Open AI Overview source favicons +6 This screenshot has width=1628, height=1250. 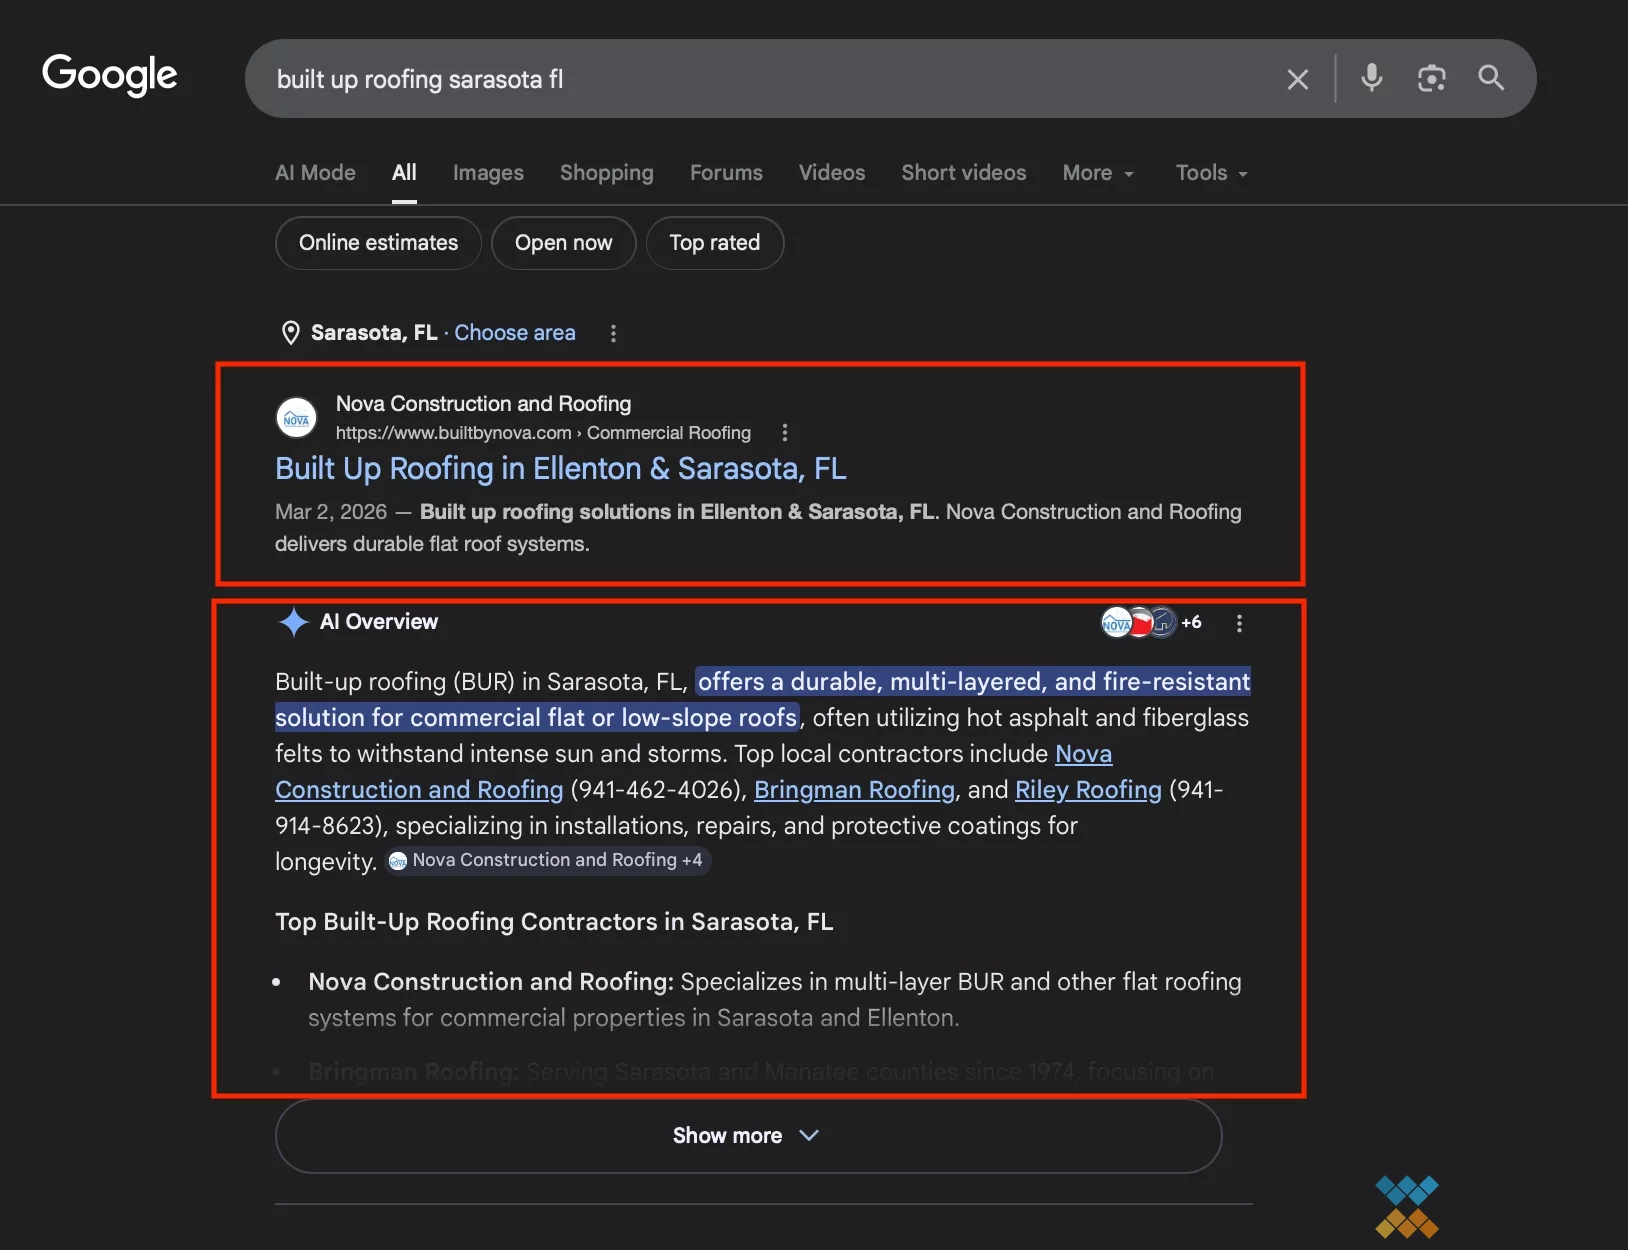1151,622
